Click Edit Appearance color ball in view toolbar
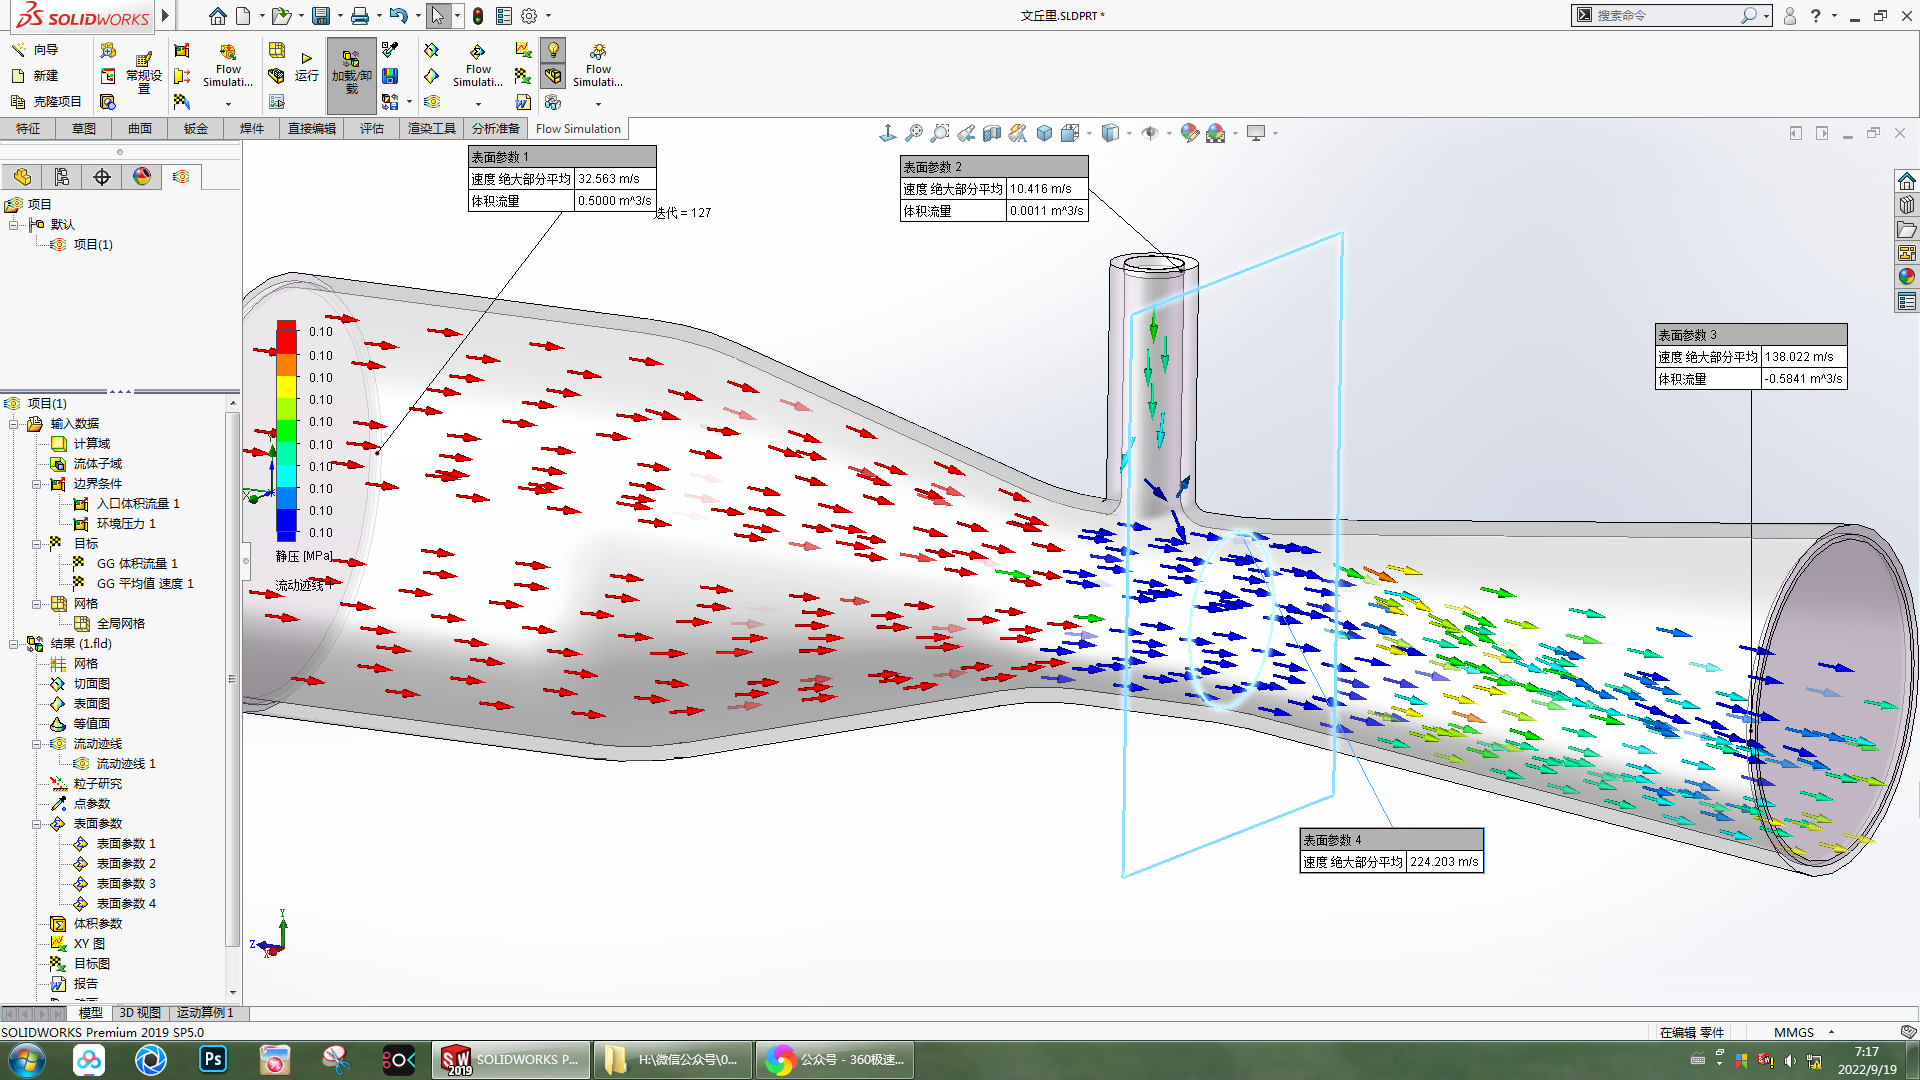 pos(1190,133)
